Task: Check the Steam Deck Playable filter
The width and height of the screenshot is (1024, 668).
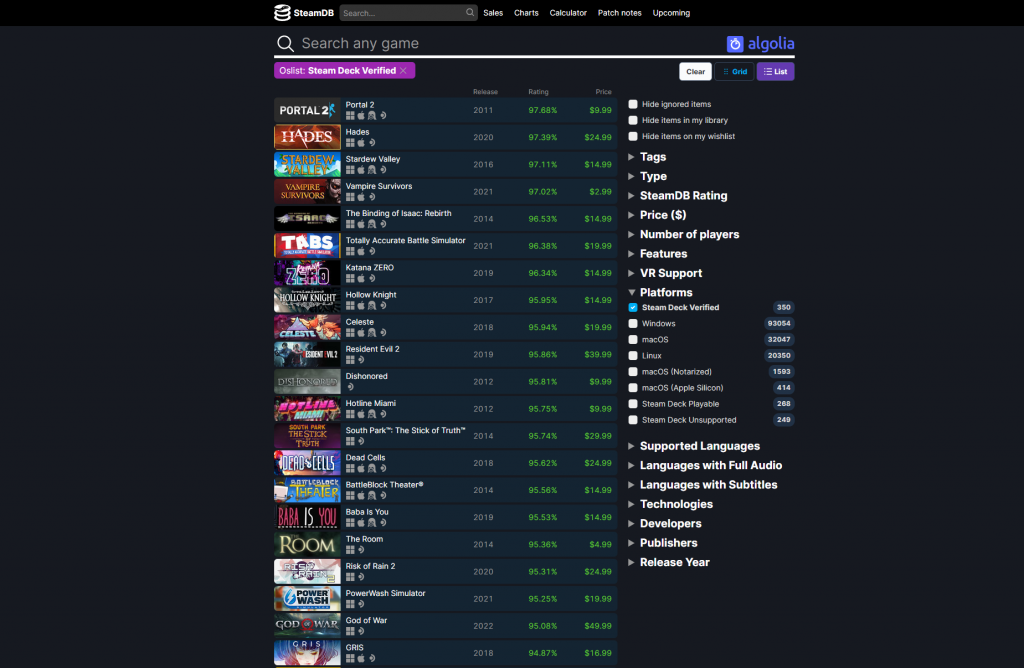Action: click(x=633, y=404)
